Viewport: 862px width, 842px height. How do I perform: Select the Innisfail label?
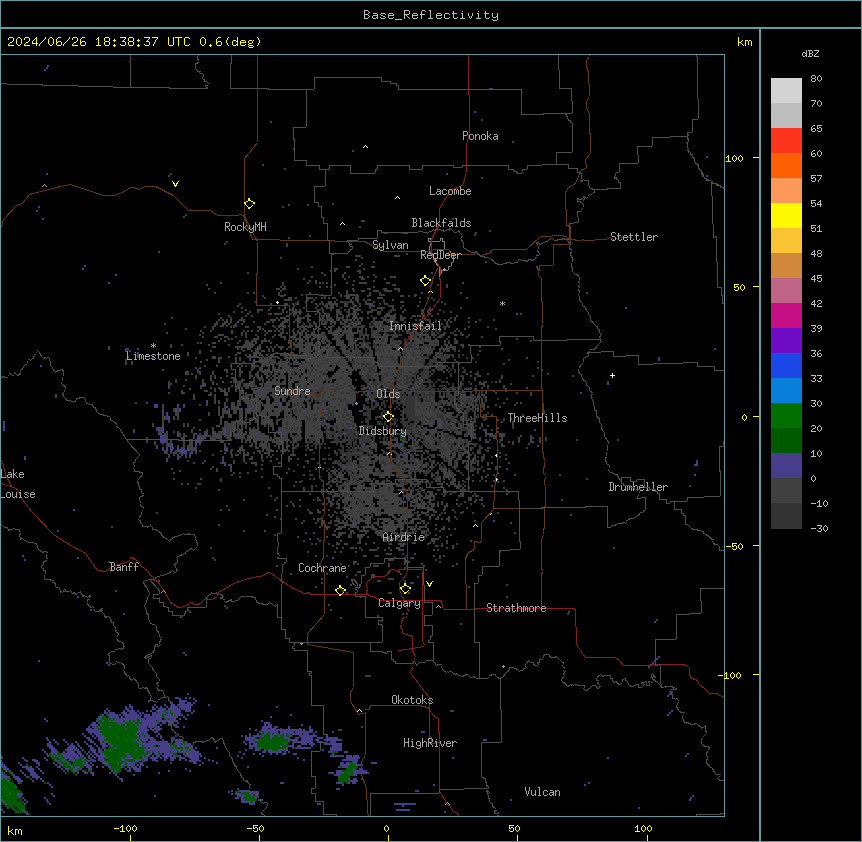[x=415, y=326]
